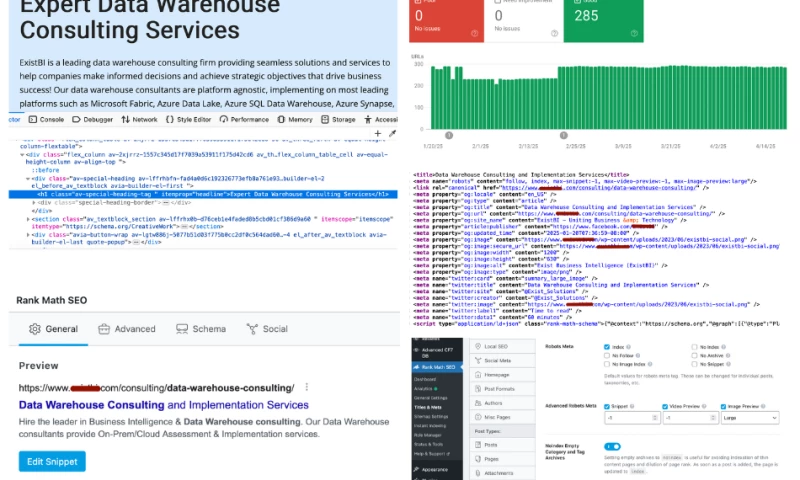Viewport: 800px width, 480px height.
Task: Switch to the Network tab
Action: [x=138, y=119]
